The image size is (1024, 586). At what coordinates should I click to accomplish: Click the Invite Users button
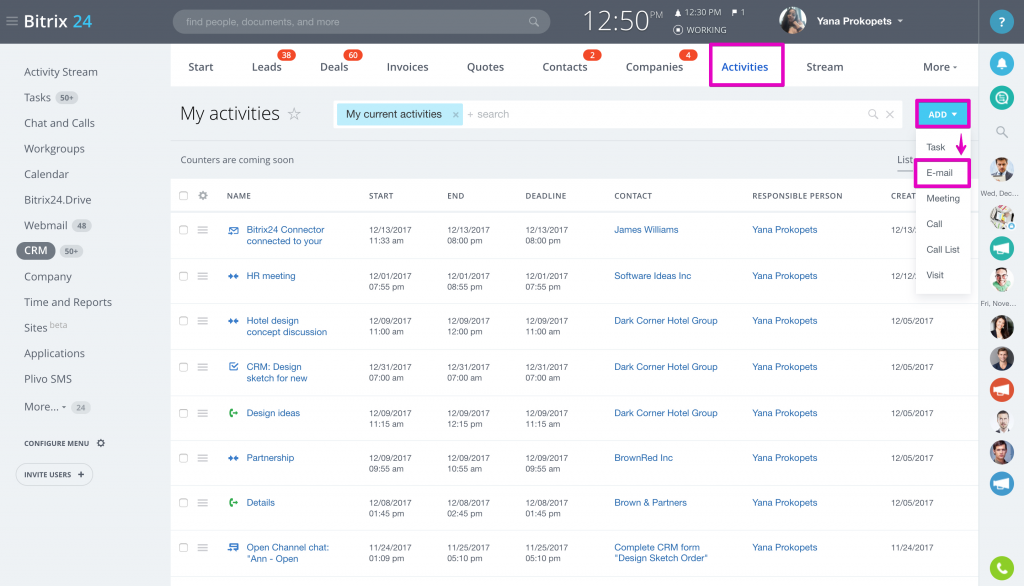54,474
